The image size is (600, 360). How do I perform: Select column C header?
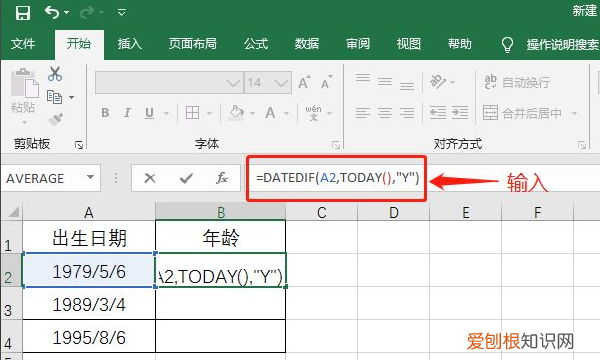(322, 212)
